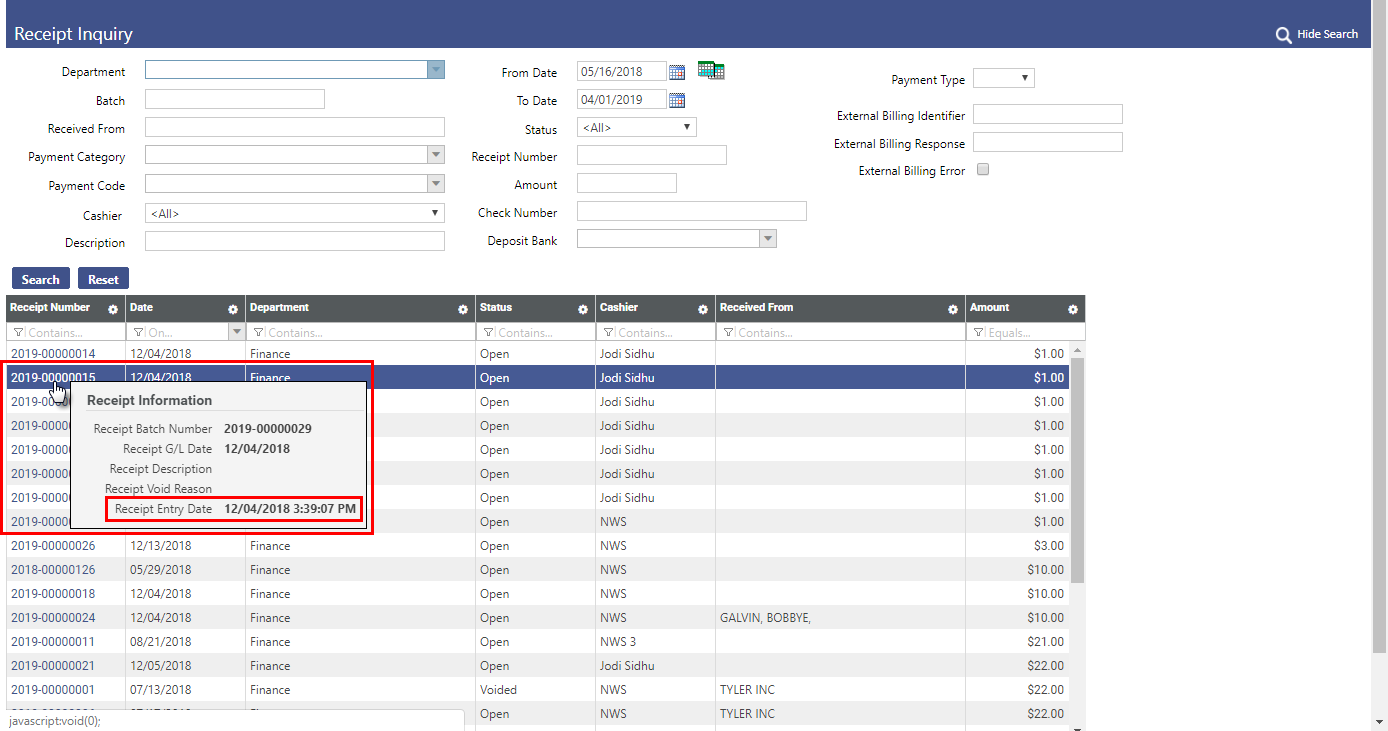Expand the Payment Code dropdown
The width and height of the screenshot is (1388, 731).
click(435, 183)
